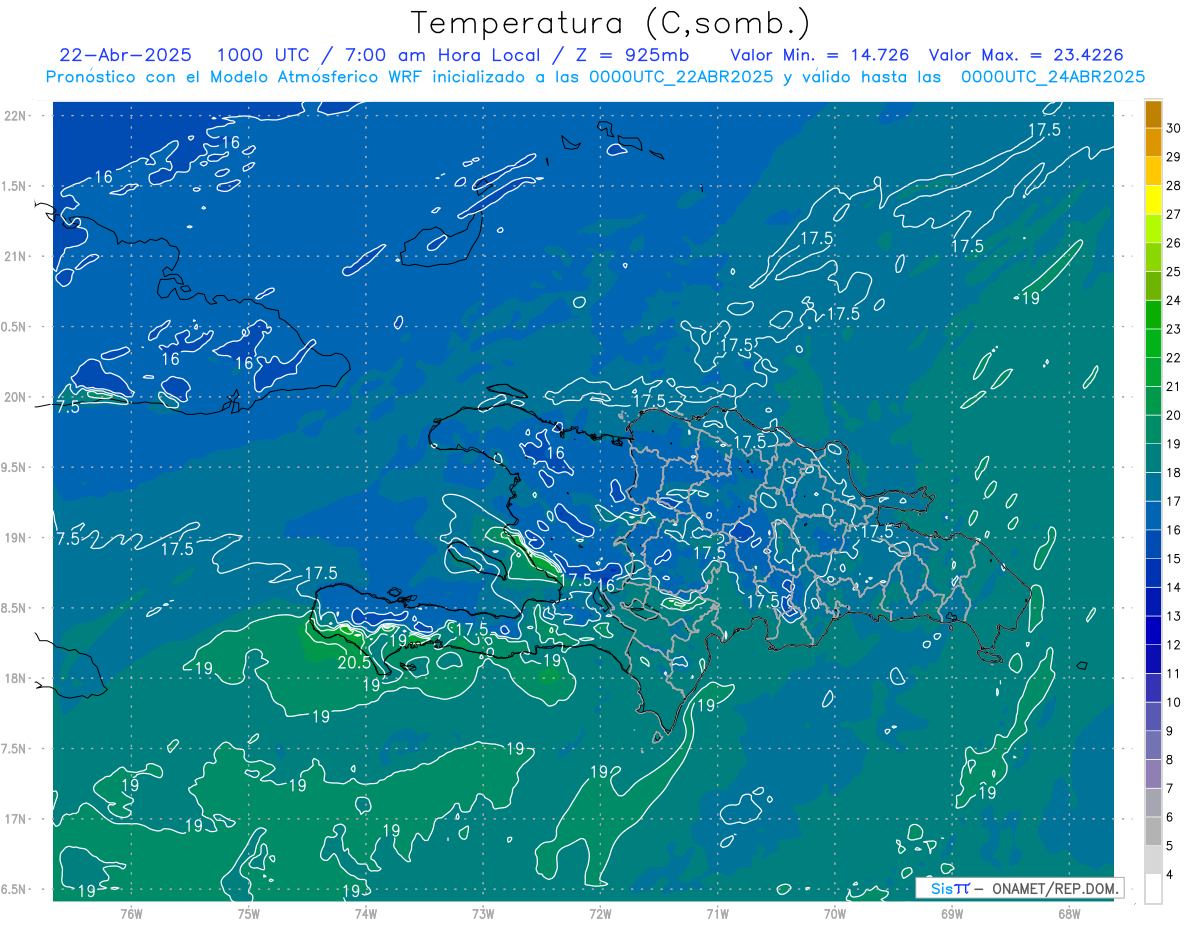
Task: Click the '72W' longitude axis label
Action: click(600, 913)
